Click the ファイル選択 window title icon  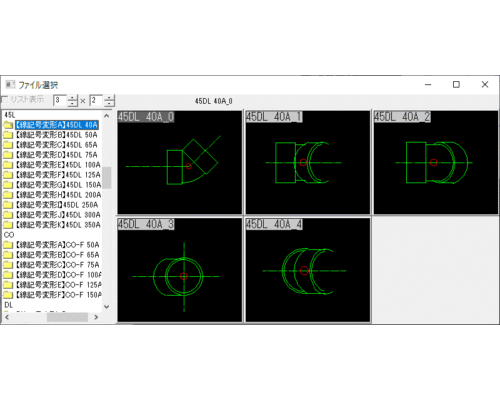coord(10,85)
